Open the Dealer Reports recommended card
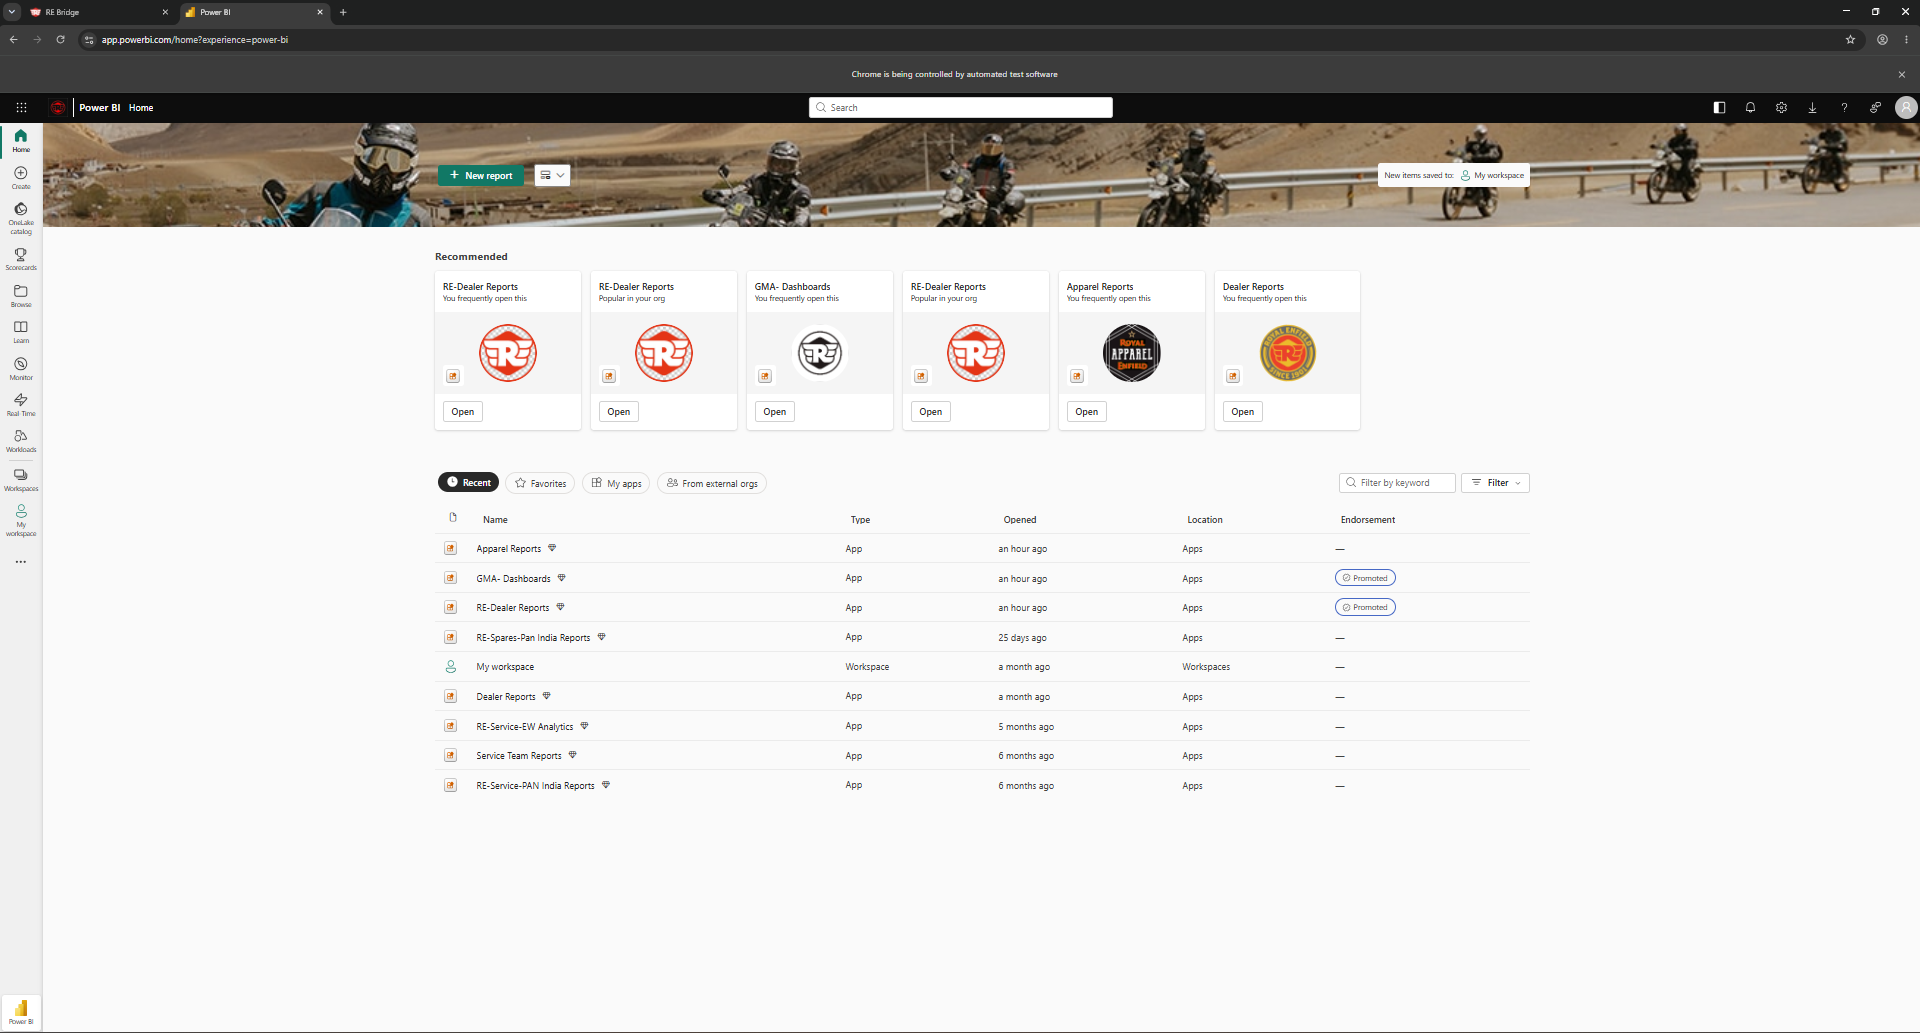The height and width of the screenshot is (1033, 1920). (1243, 412)
